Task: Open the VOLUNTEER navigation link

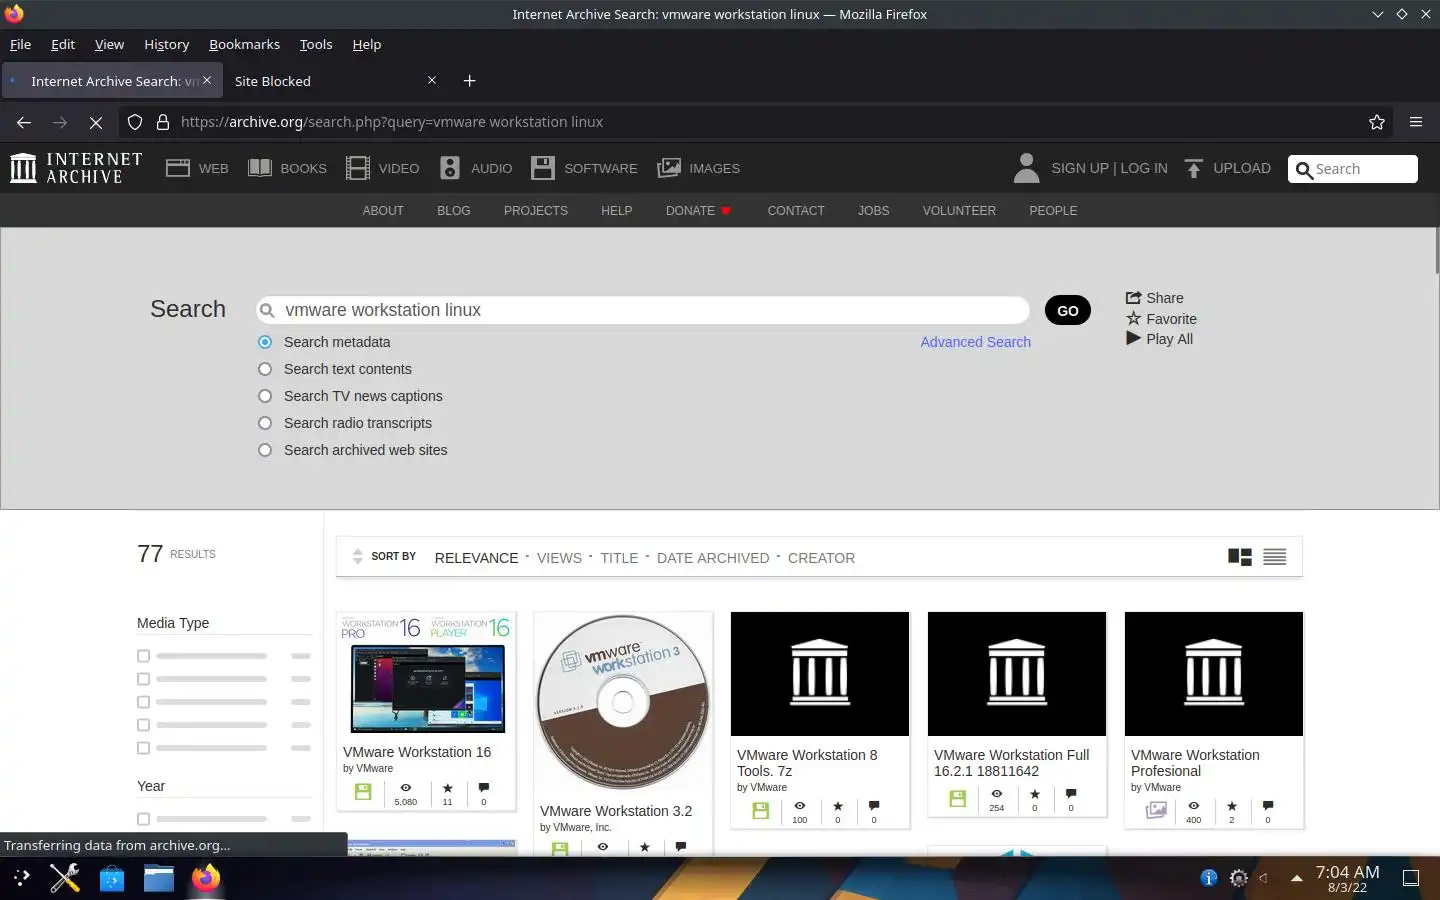Action: pos(959,211)
